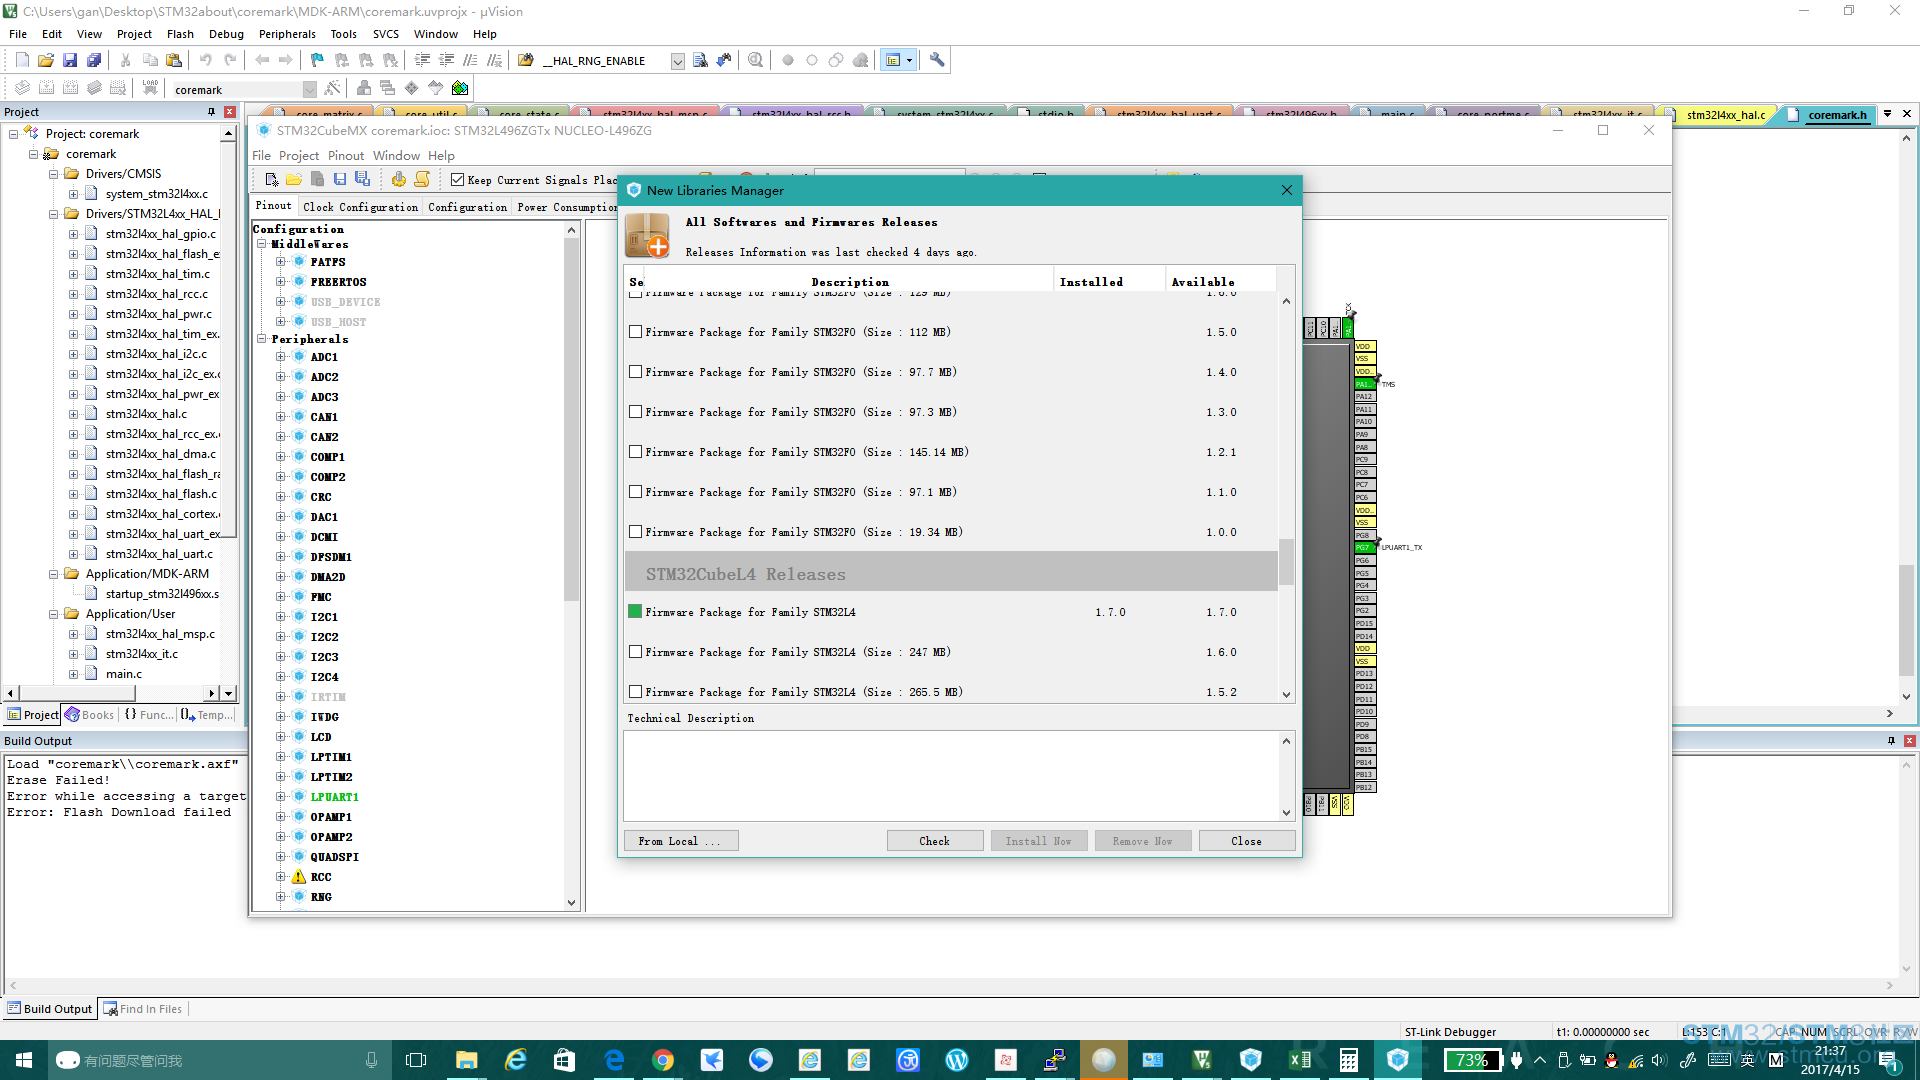Open Google Chrome from the taskbar
Image resolution: width=1920 pixels, height=1080 pixels.
tap(663, 1060)
